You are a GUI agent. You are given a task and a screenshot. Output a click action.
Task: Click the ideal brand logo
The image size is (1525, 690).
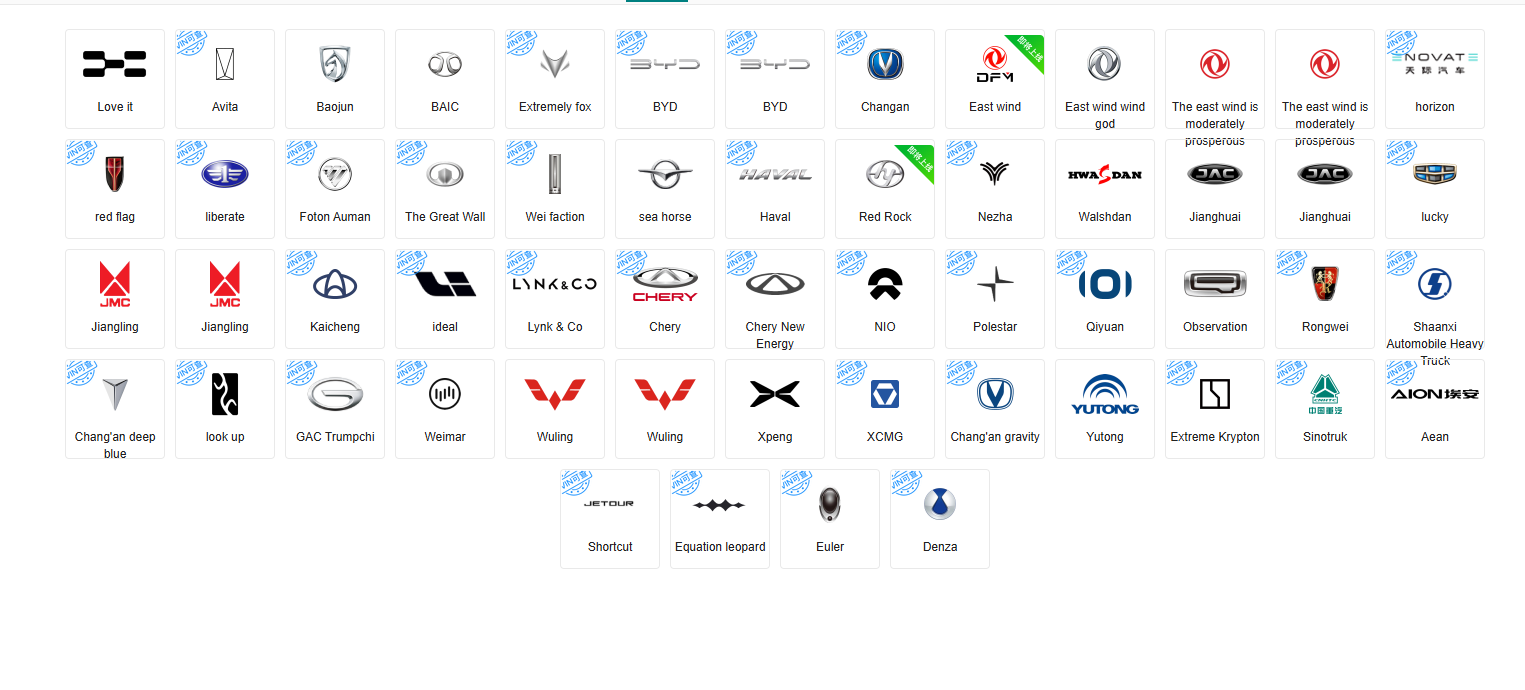[x=445, y=284]
